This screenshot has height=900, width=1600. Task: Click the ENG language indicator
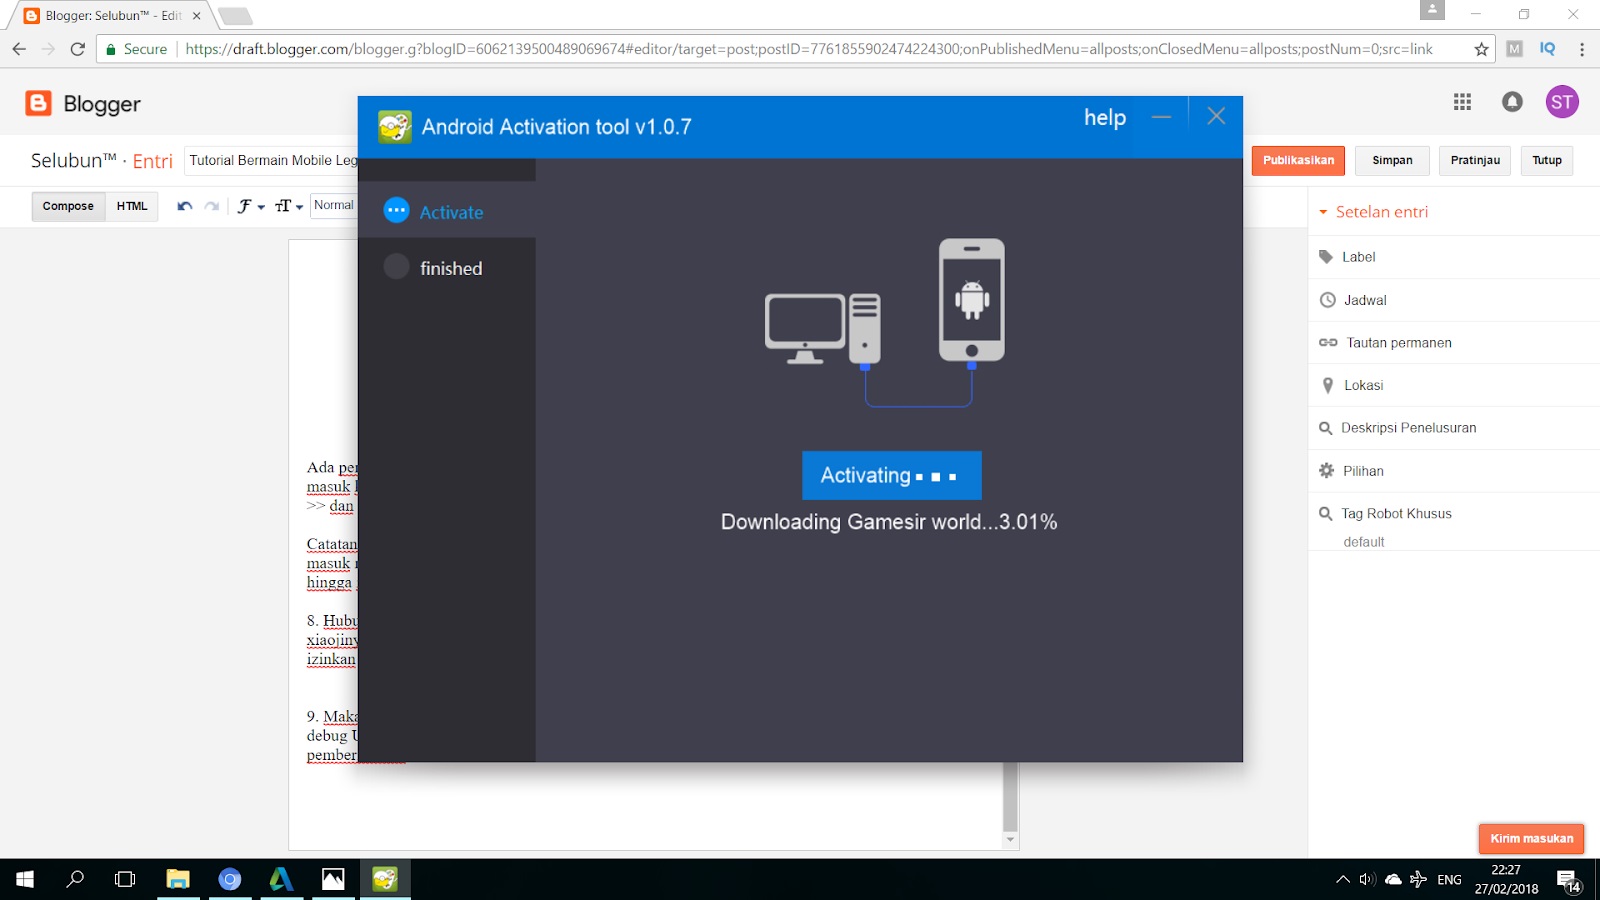1449,880
